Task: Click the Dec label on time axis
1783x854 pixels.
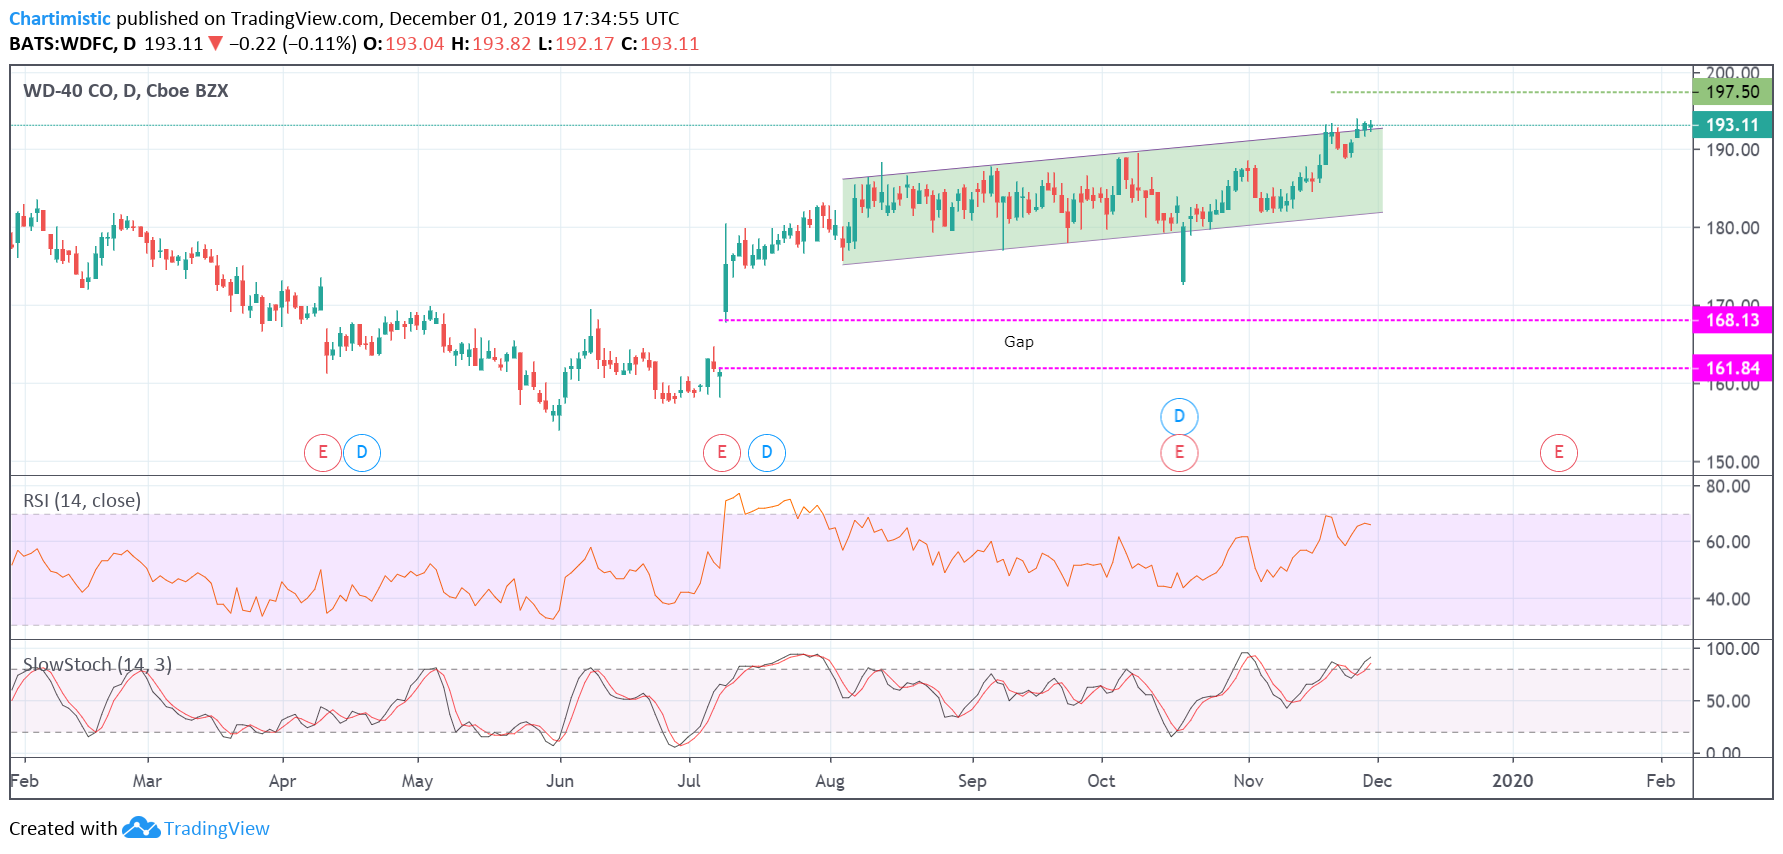Action: (x=1377, y=781)
